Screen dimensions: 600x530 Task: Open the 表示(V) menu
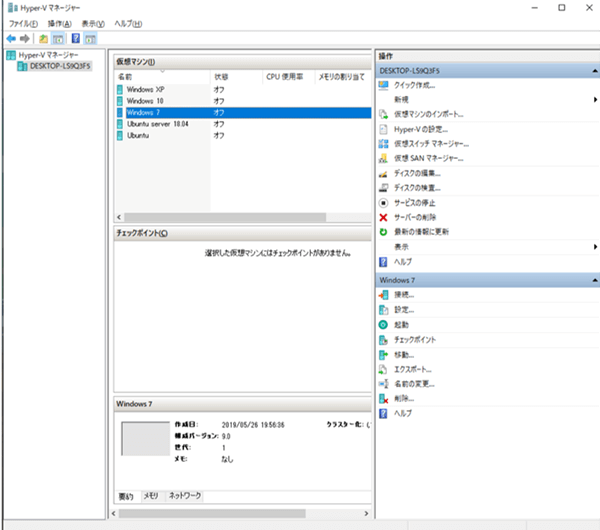tap(93, 24)
